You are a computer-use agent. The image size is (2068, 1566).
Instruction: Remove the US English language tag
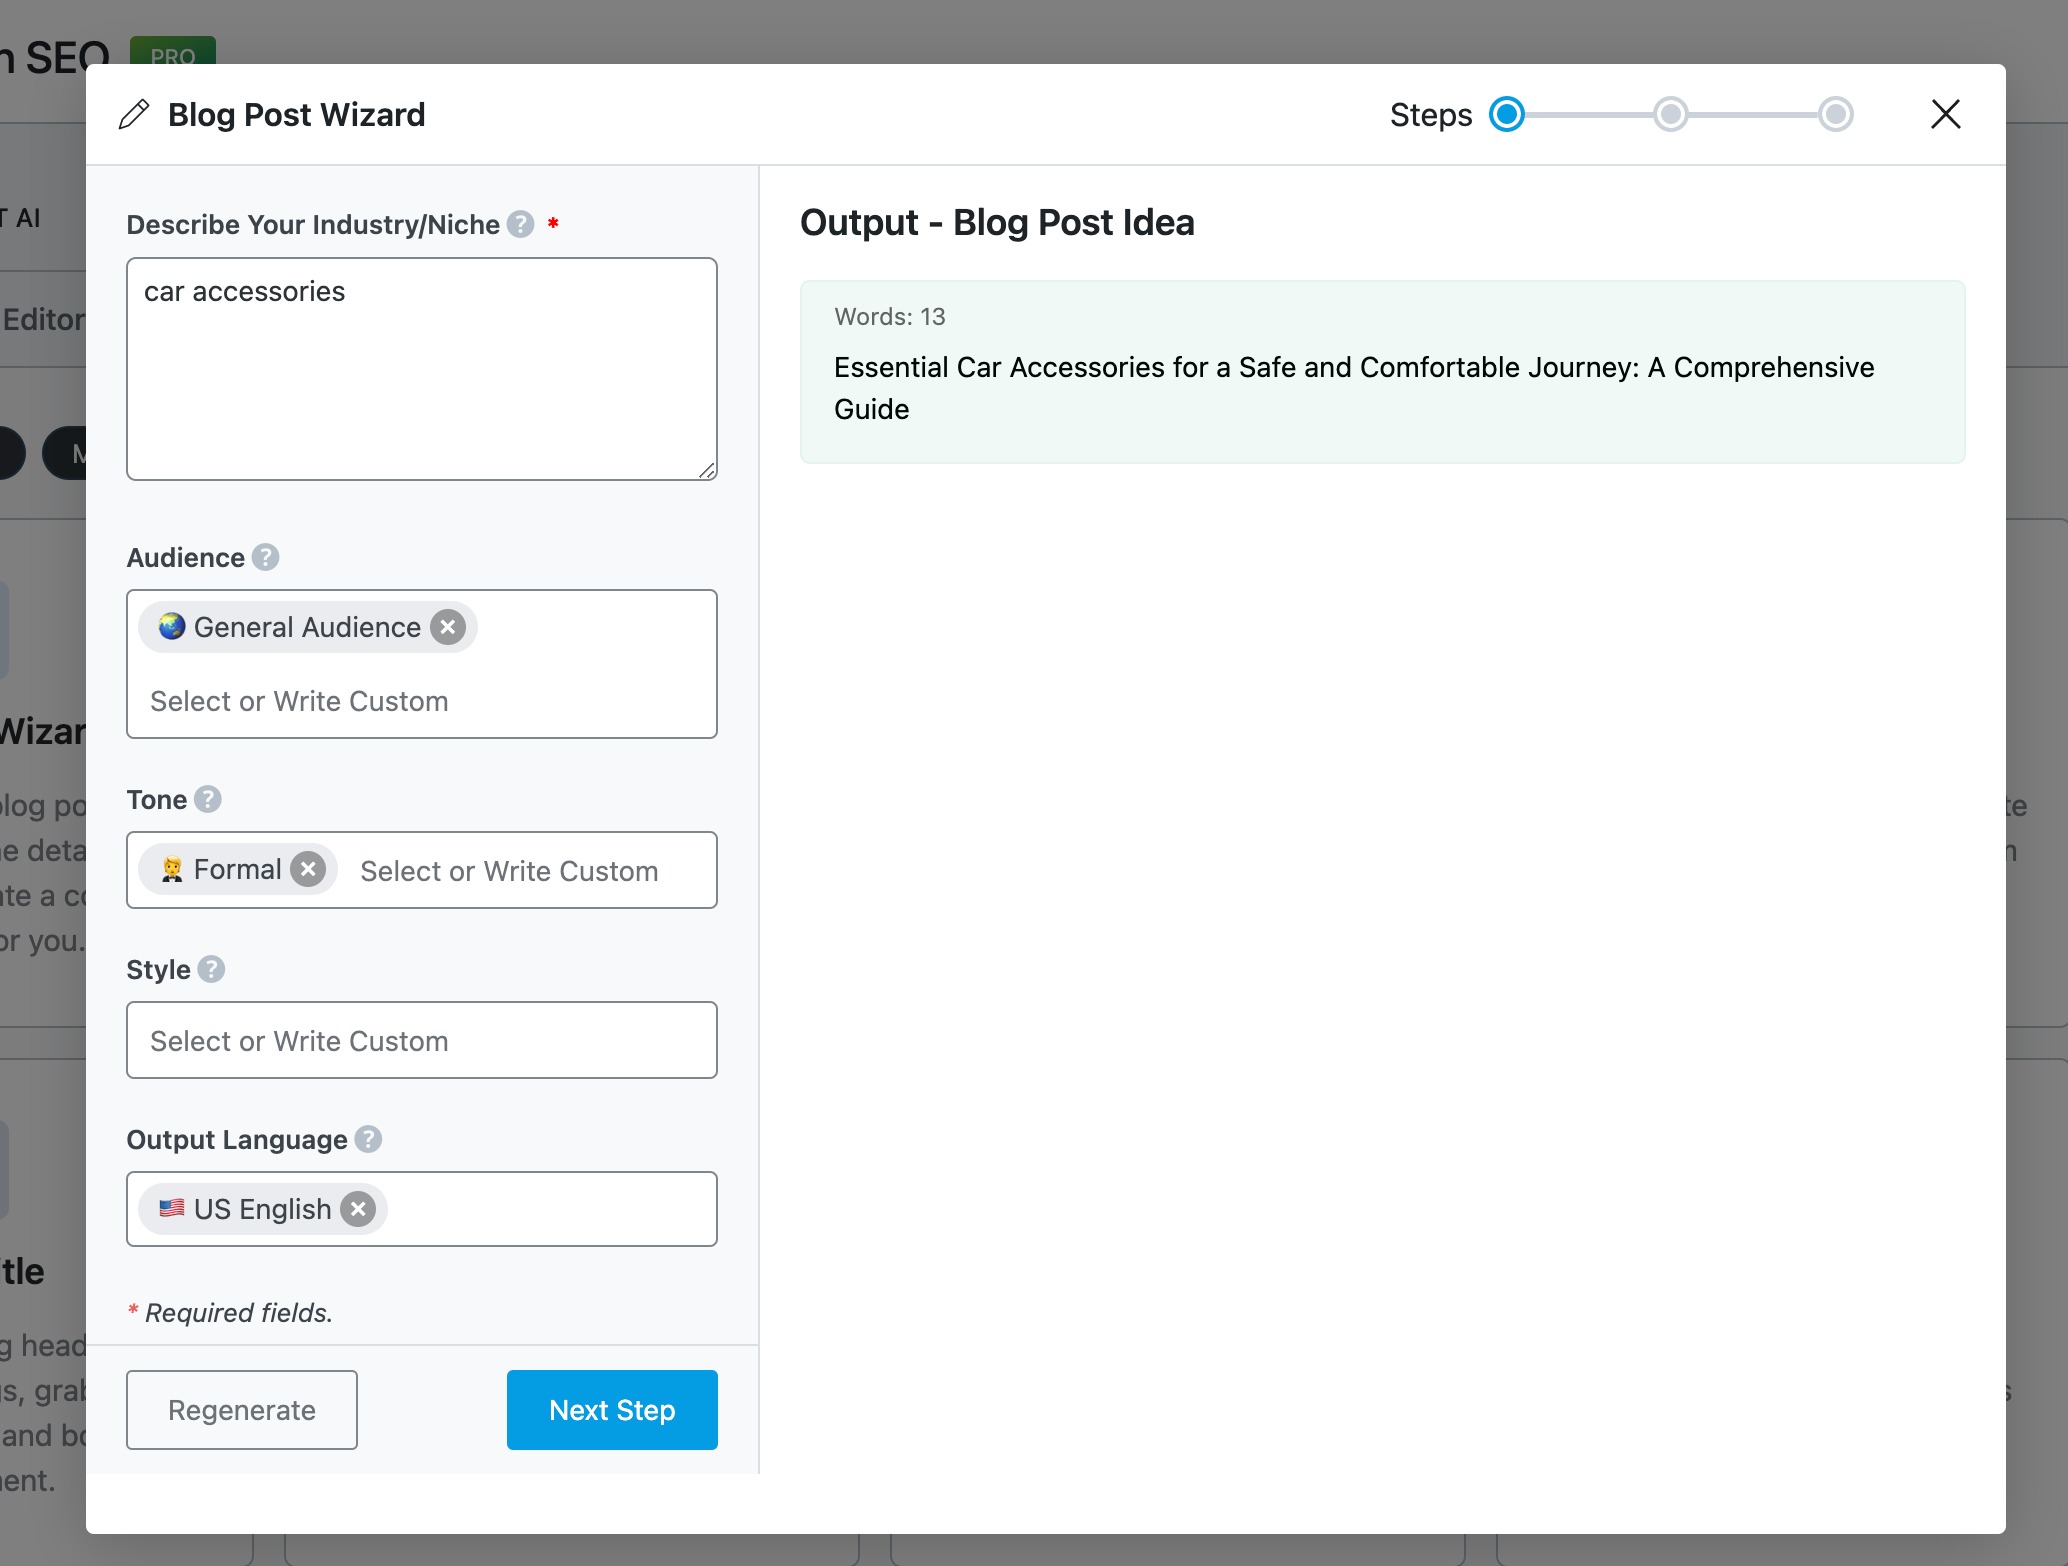pos(358,1209)
